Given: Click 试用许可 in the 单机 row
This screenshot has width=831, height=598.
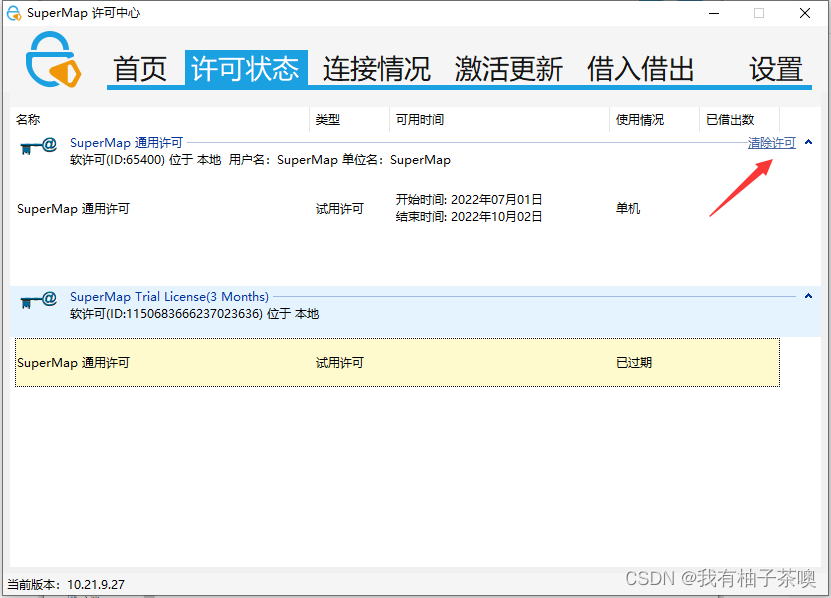Looking at the screenshot, I should tap(340, 208).
